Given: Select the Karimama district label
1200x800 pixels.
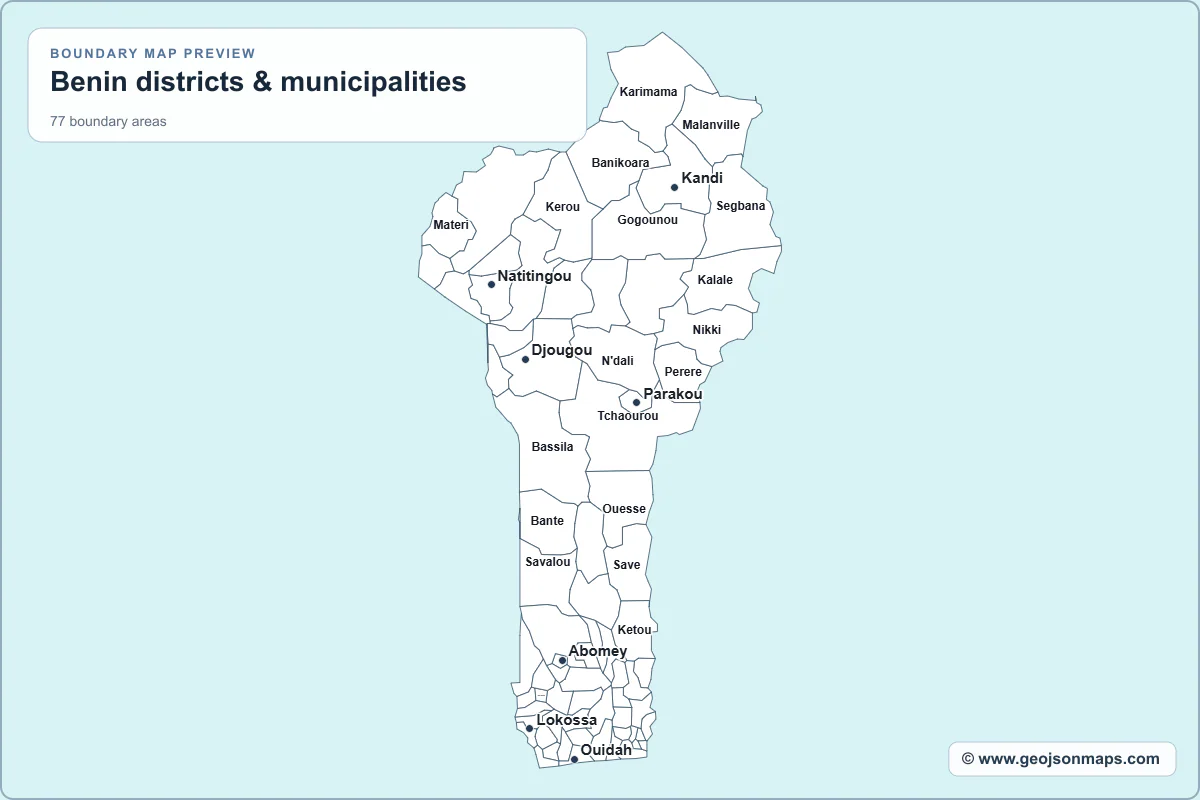Looking at the screenshot, I should click(x=648, y=92).
